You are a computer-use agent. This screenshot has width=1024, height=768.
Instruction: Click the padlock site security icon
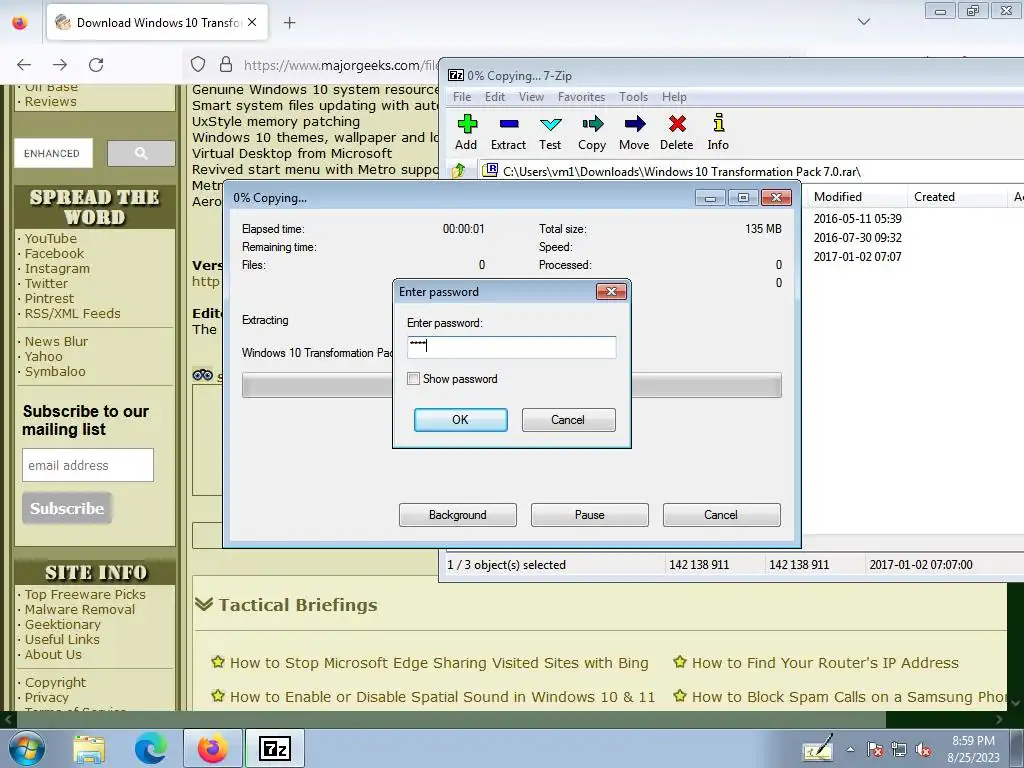point(226,65)
